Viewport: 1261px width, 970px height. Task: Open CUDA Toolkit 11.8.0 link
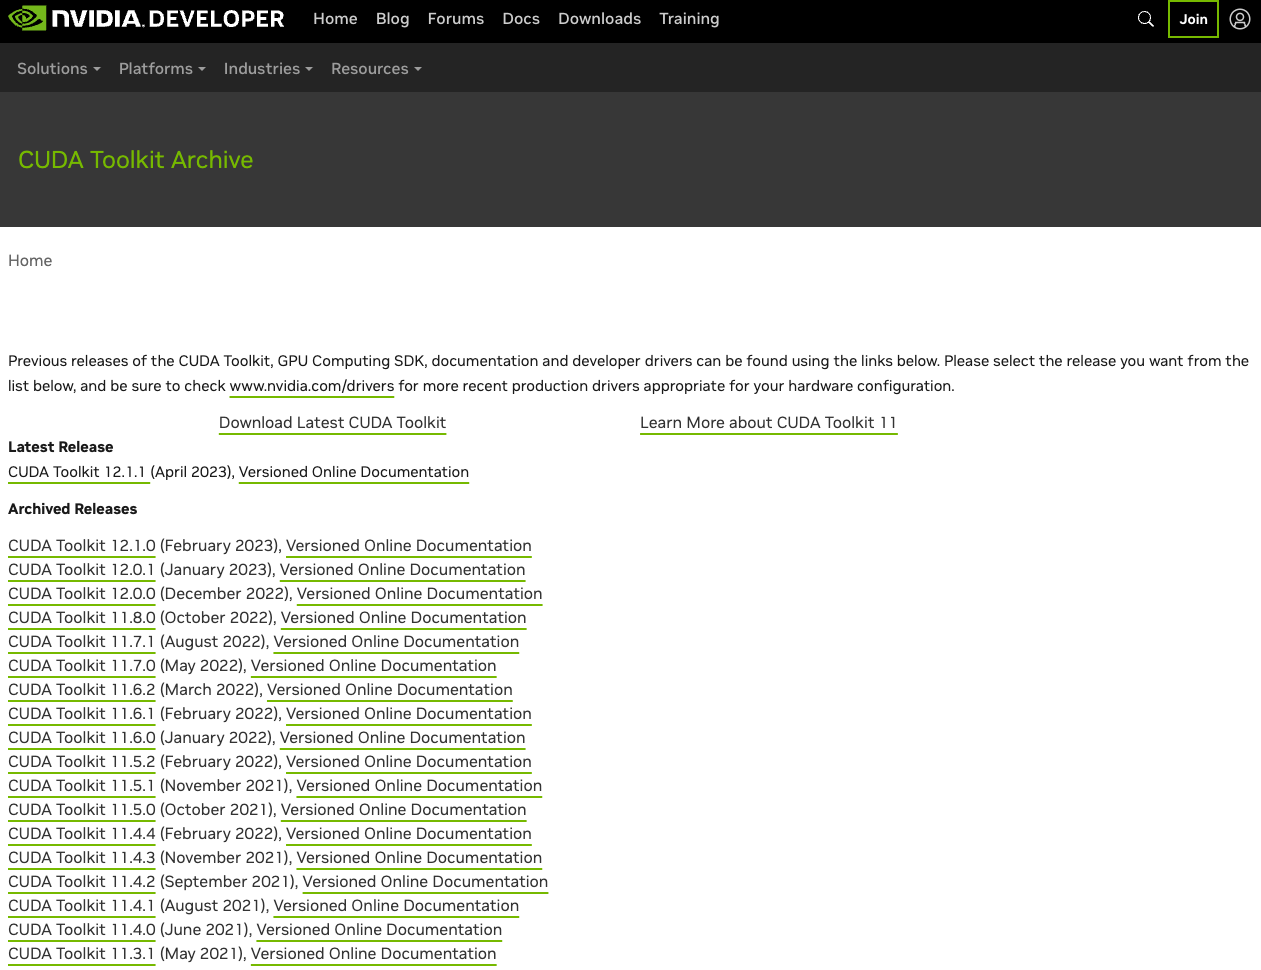pyautogui.click(x=82, y=618)
